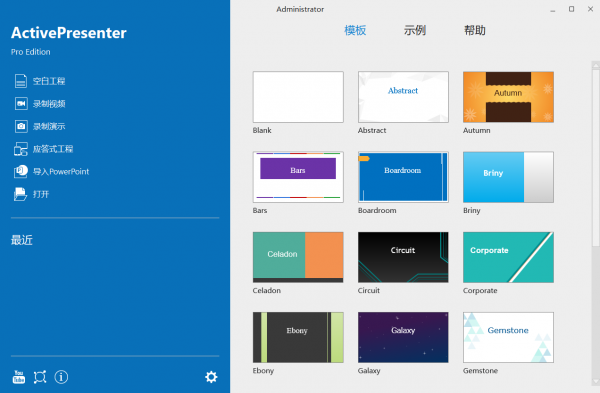Pick the Ebony template thumbnail
600x393 pixels.
[x=298, y=337]
